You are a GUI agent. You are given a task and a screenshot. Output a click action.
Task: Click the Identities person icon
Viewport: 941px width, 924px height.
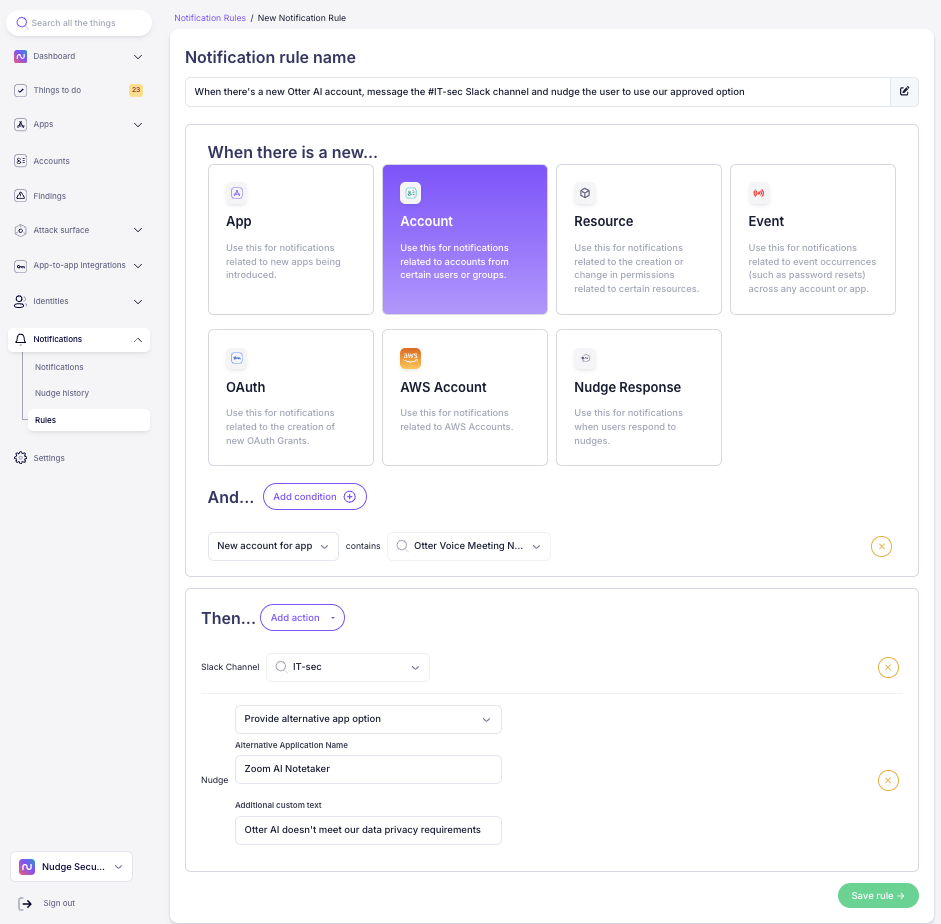[20, 301]
